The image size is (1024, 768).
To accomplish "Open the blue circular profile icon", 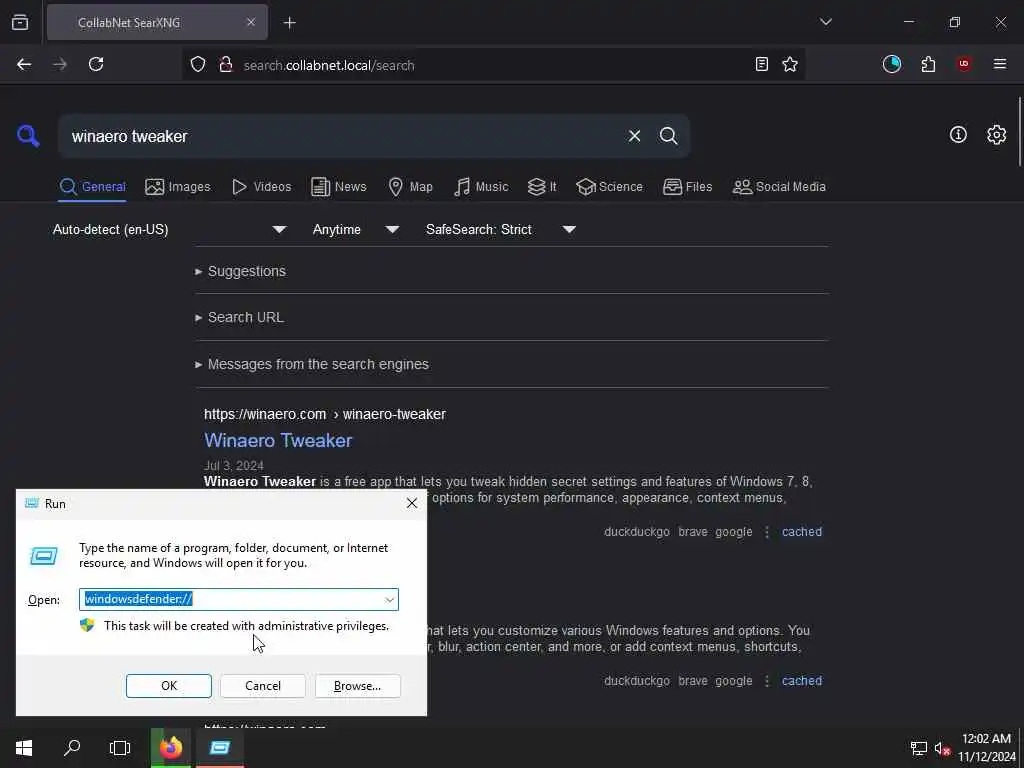I will coord(891,64).
